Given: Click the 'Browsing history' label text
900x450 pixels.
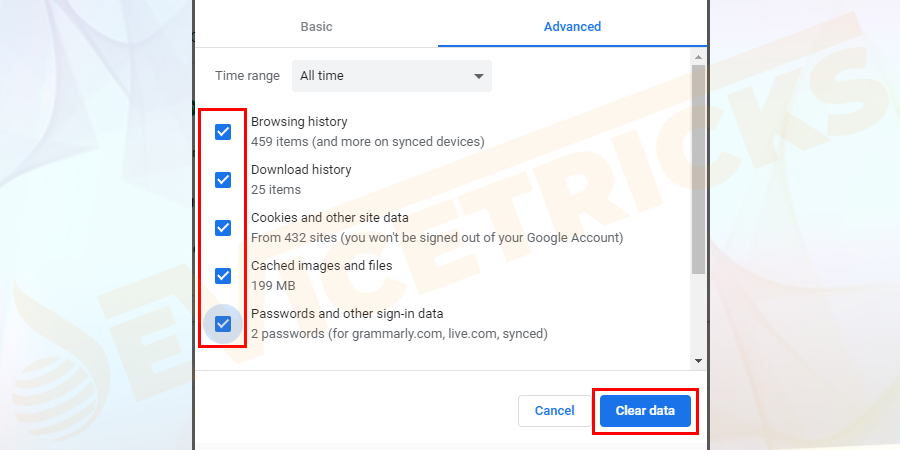Looking at the screenshot, I should point(299,122).
